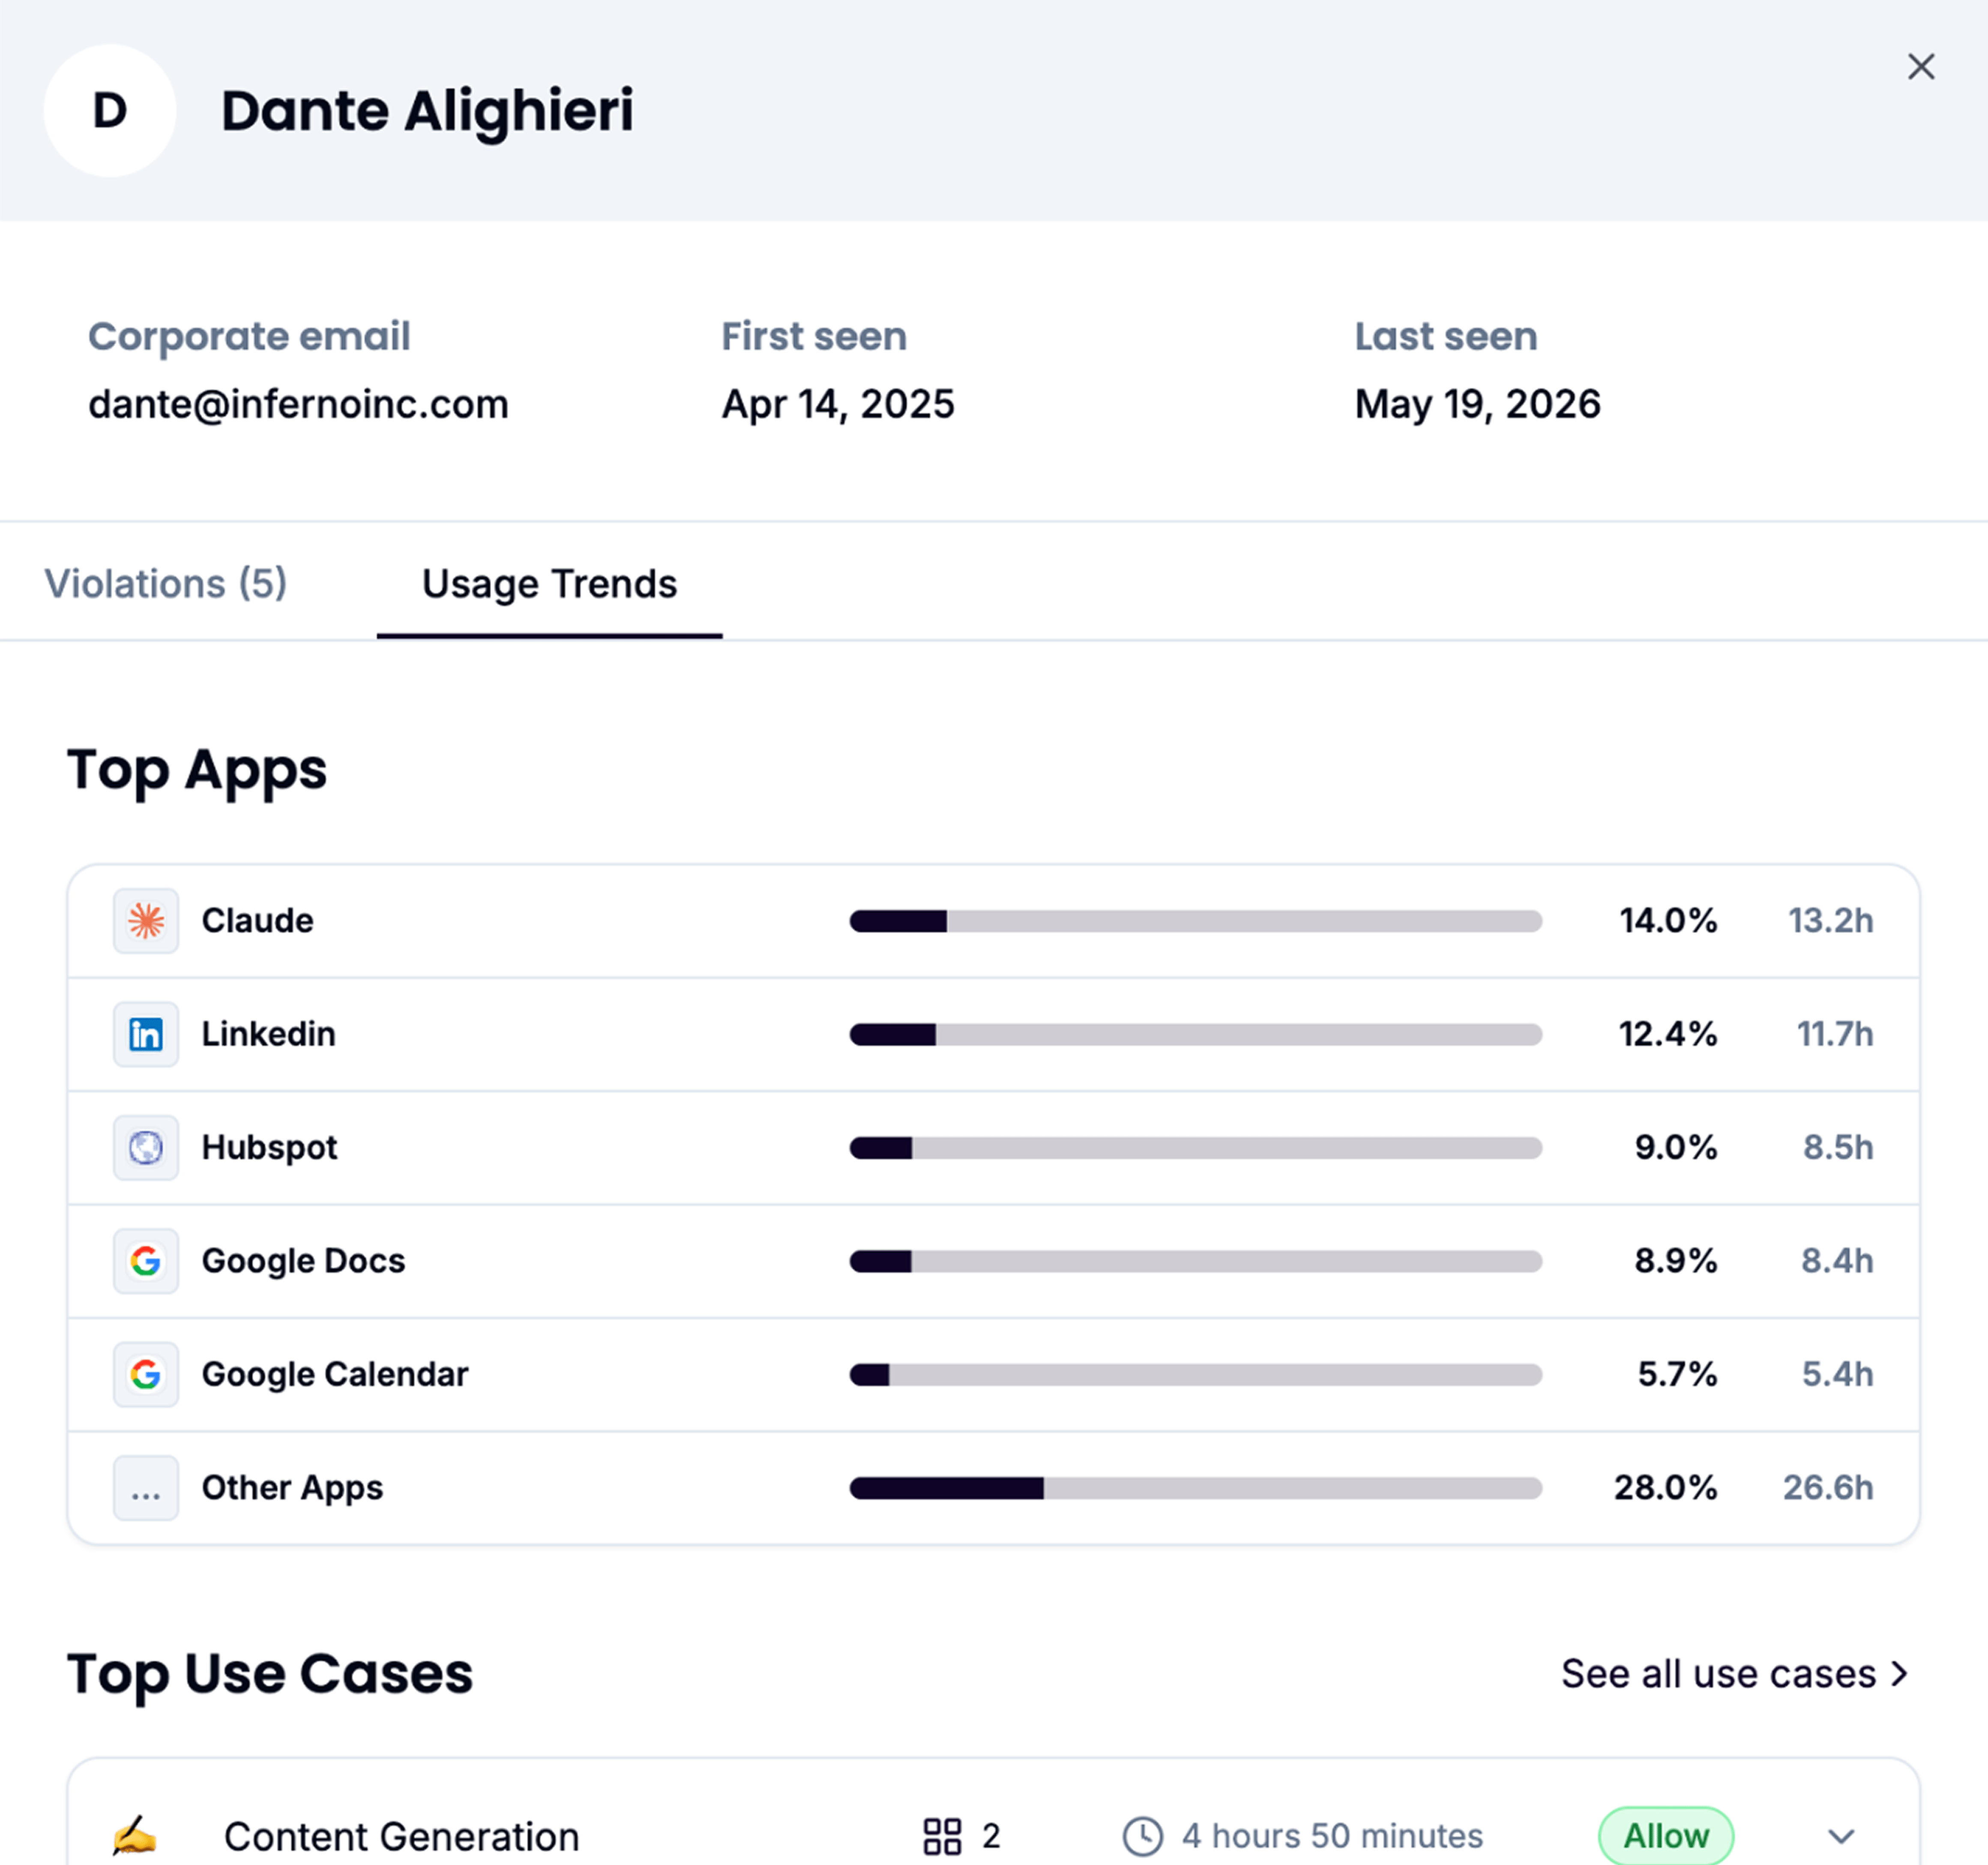This screenshot has height=1865, width=1988.
Task: Click the 8.5h value for Hubspot
Action: (x=1838, y=1148)
